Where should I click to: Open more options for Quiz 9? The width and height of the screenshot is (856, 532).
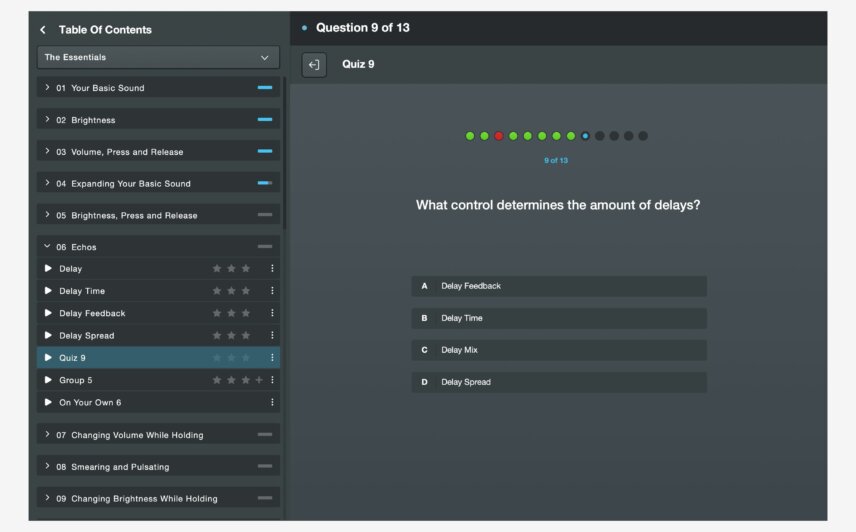coord(272,358)
